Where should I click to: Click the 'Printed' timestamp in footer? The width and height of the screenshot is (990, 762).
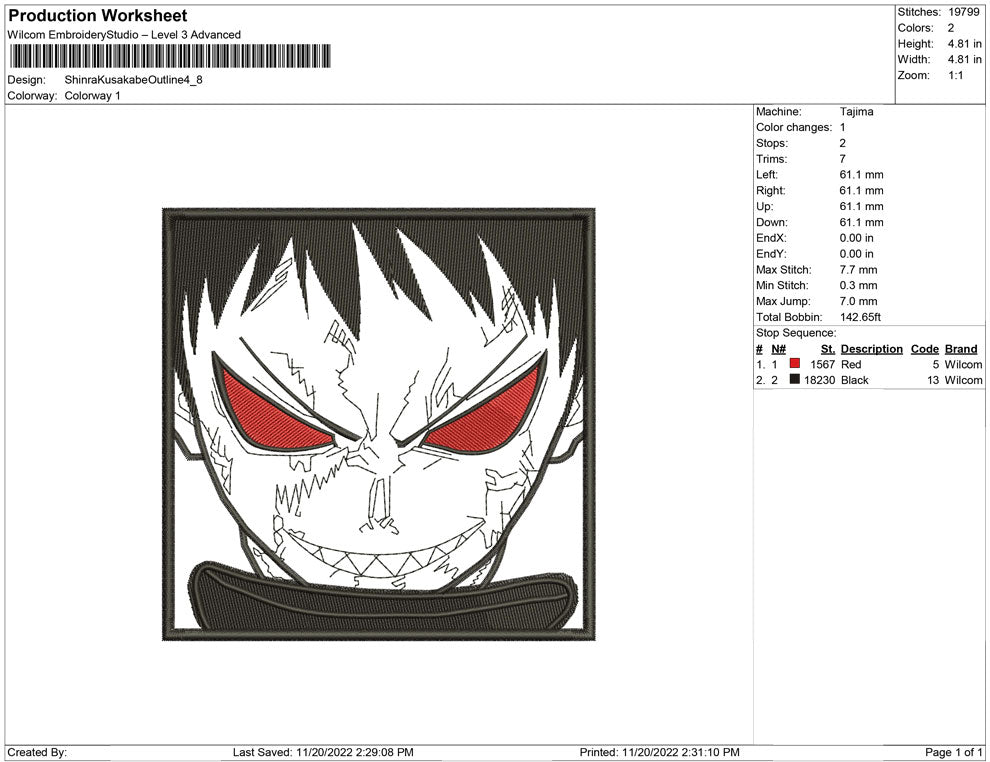[x=660, y=753]
